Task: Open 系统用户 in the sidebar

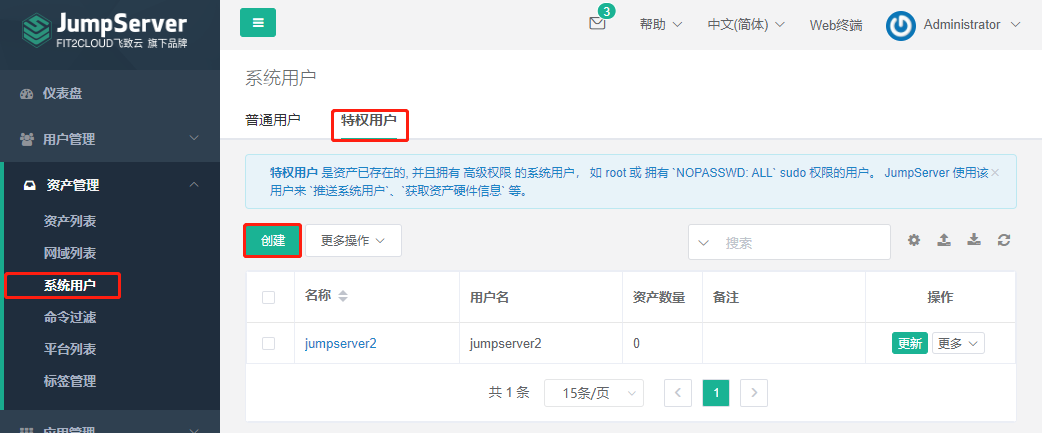Action: 70,286
